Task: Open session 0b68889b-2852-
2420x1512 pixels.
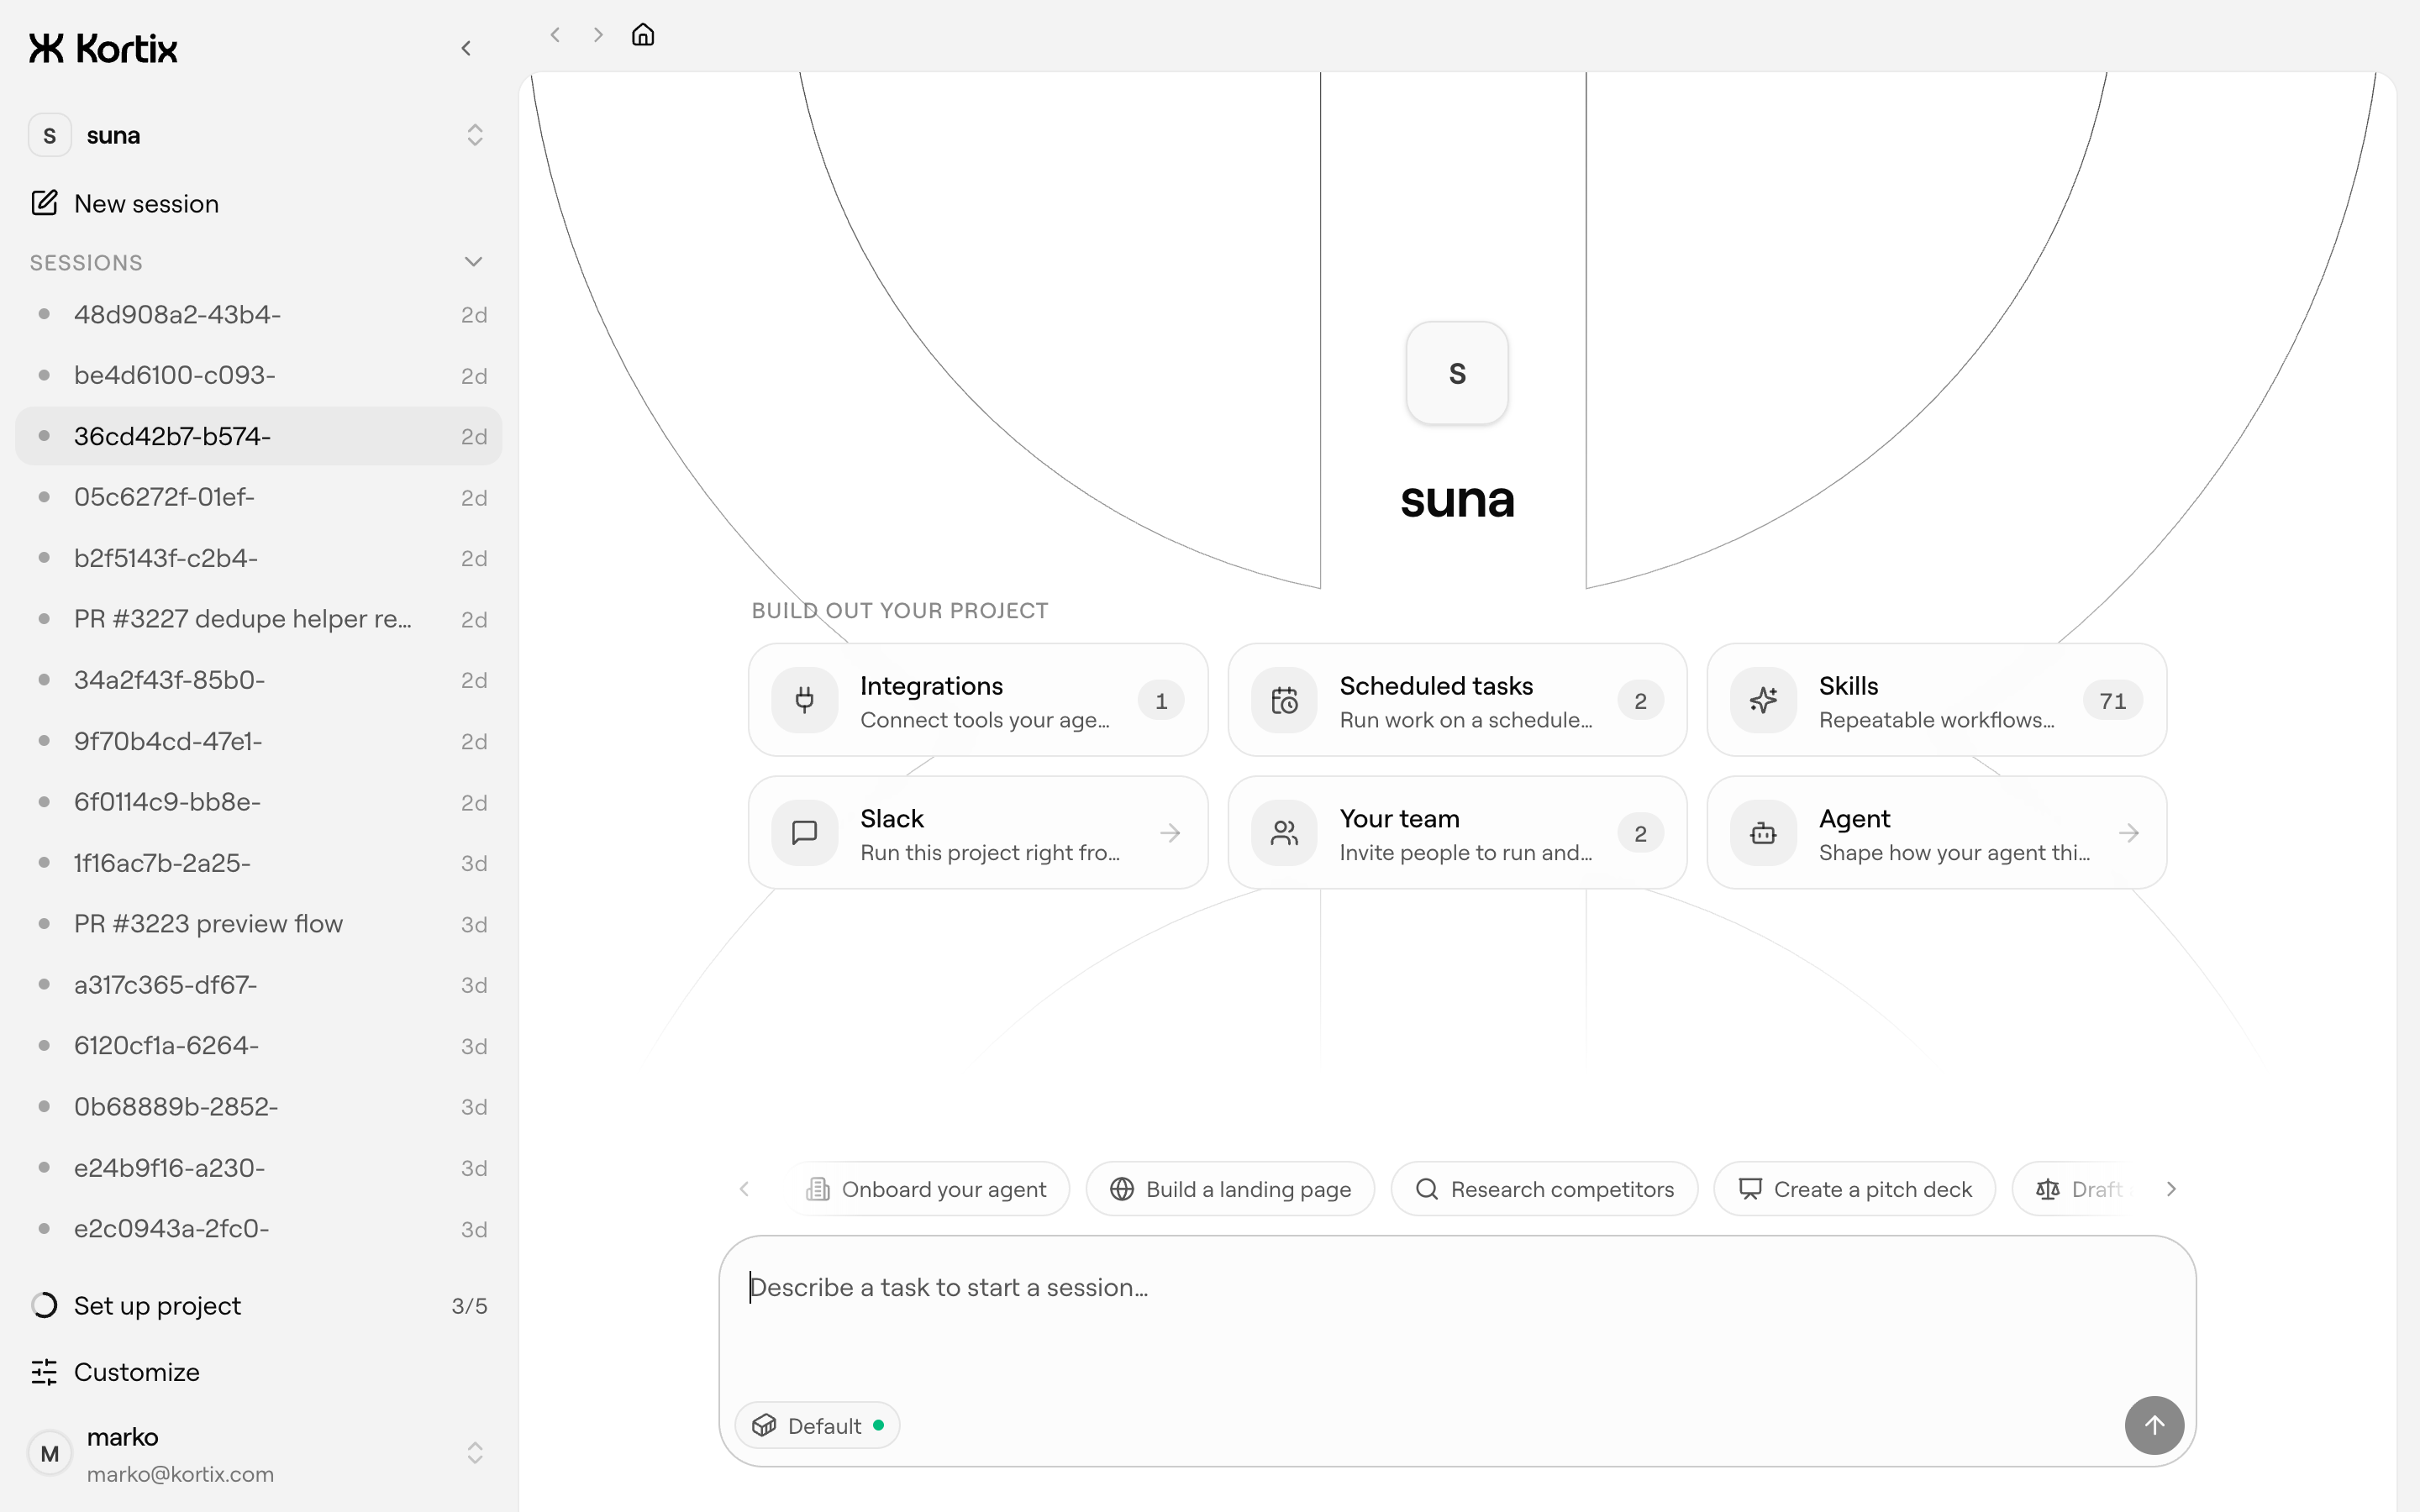Action: click(258, 1108)
